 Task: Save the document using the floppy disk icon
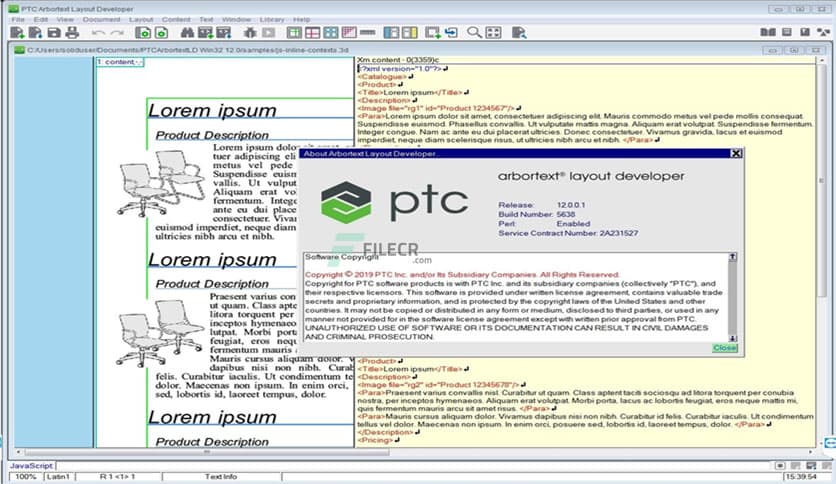coord(54,33)
